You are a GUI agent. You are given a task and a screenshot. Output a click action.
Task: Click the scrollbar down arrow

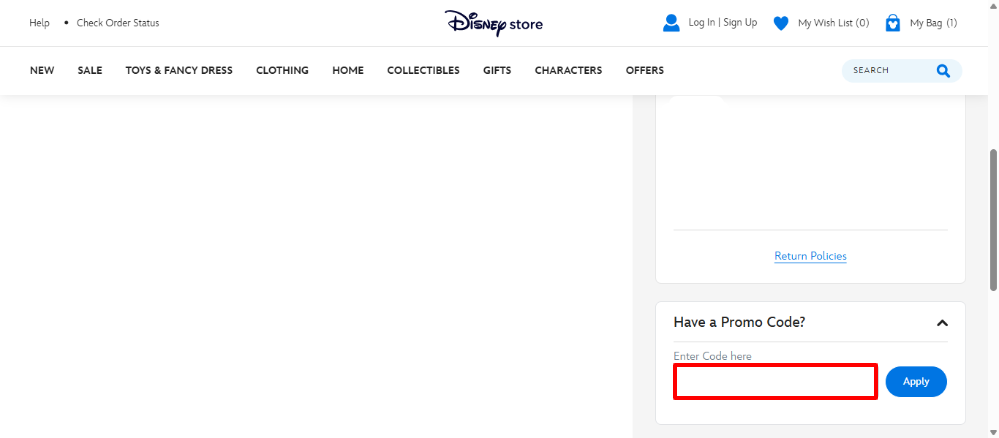(x=993, y=432)
